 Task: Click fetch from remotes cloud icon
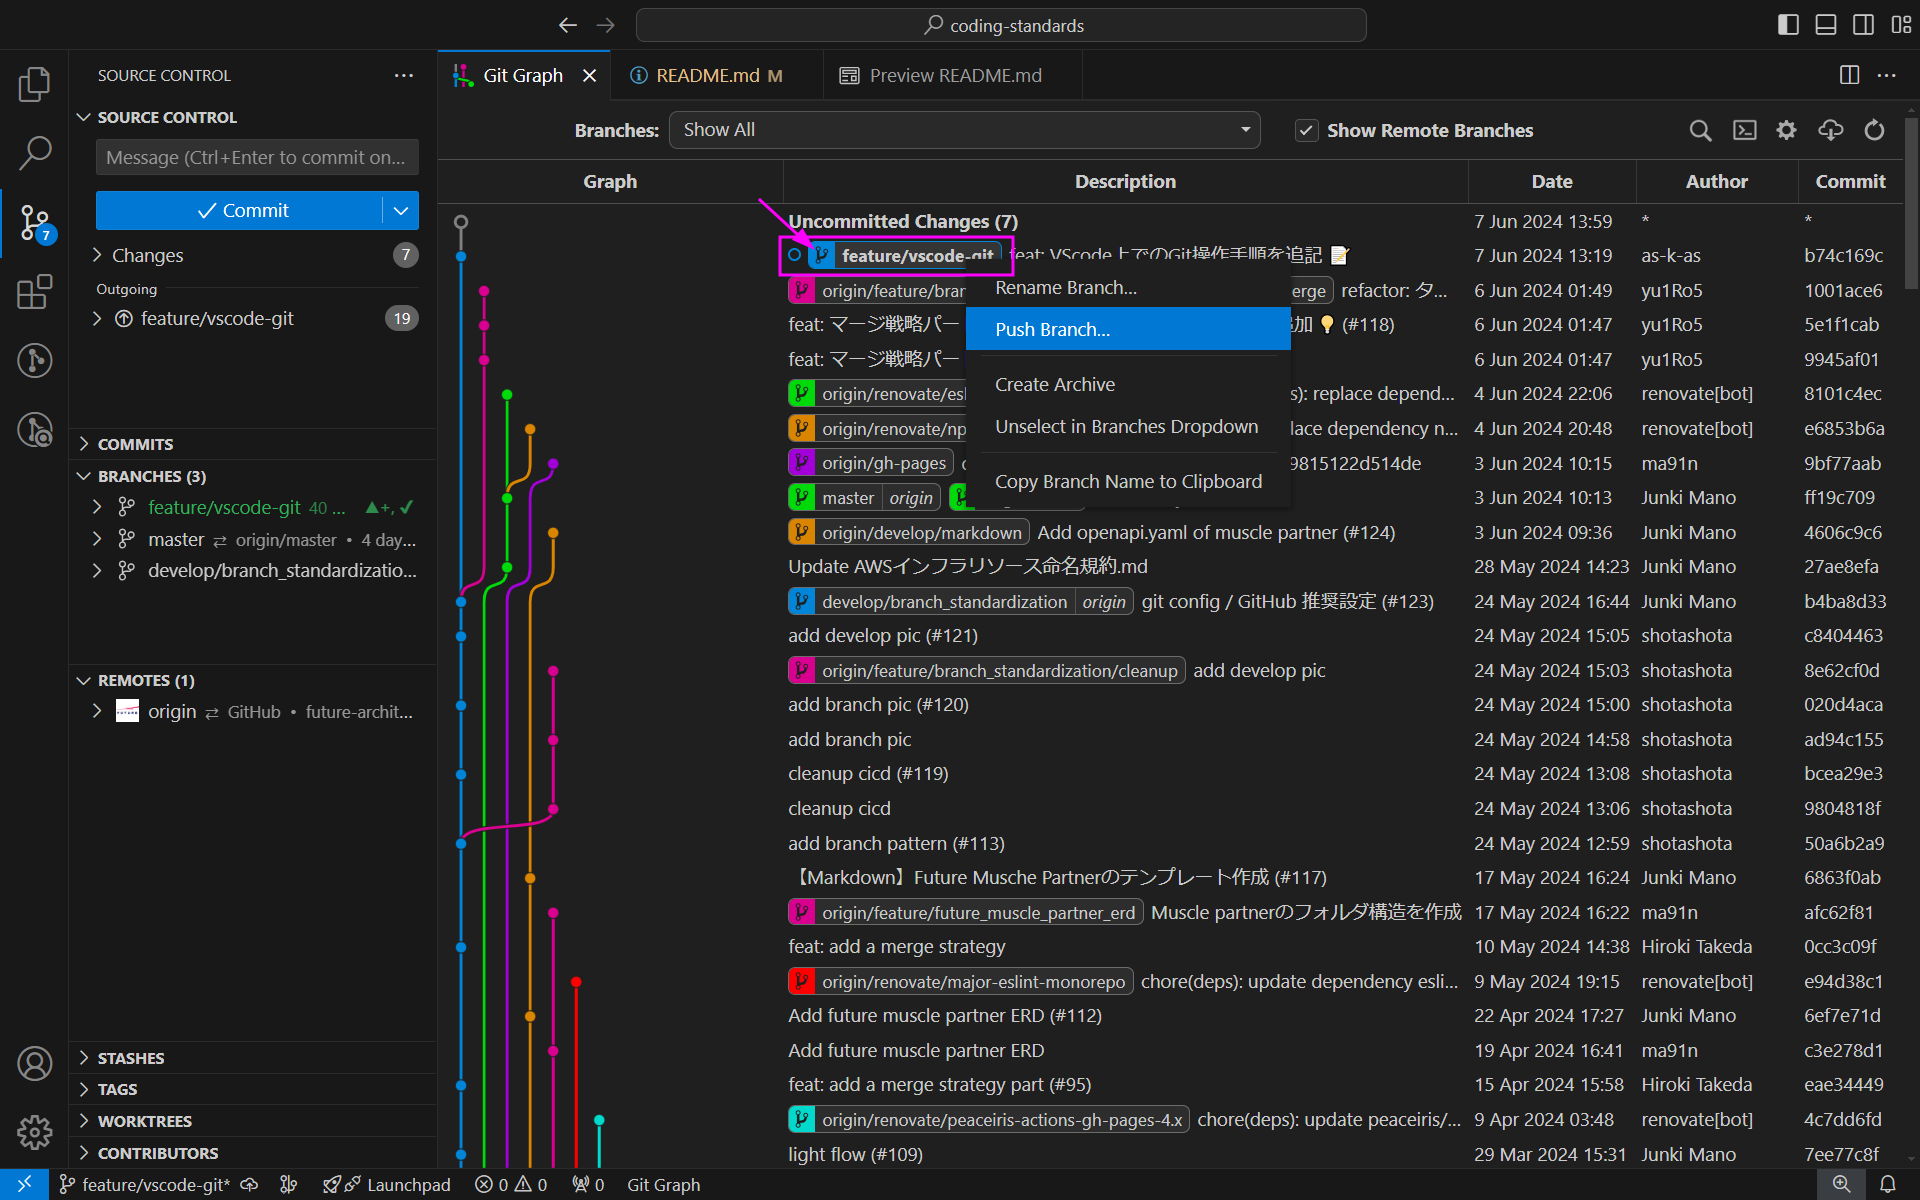tap(1830, 130)
